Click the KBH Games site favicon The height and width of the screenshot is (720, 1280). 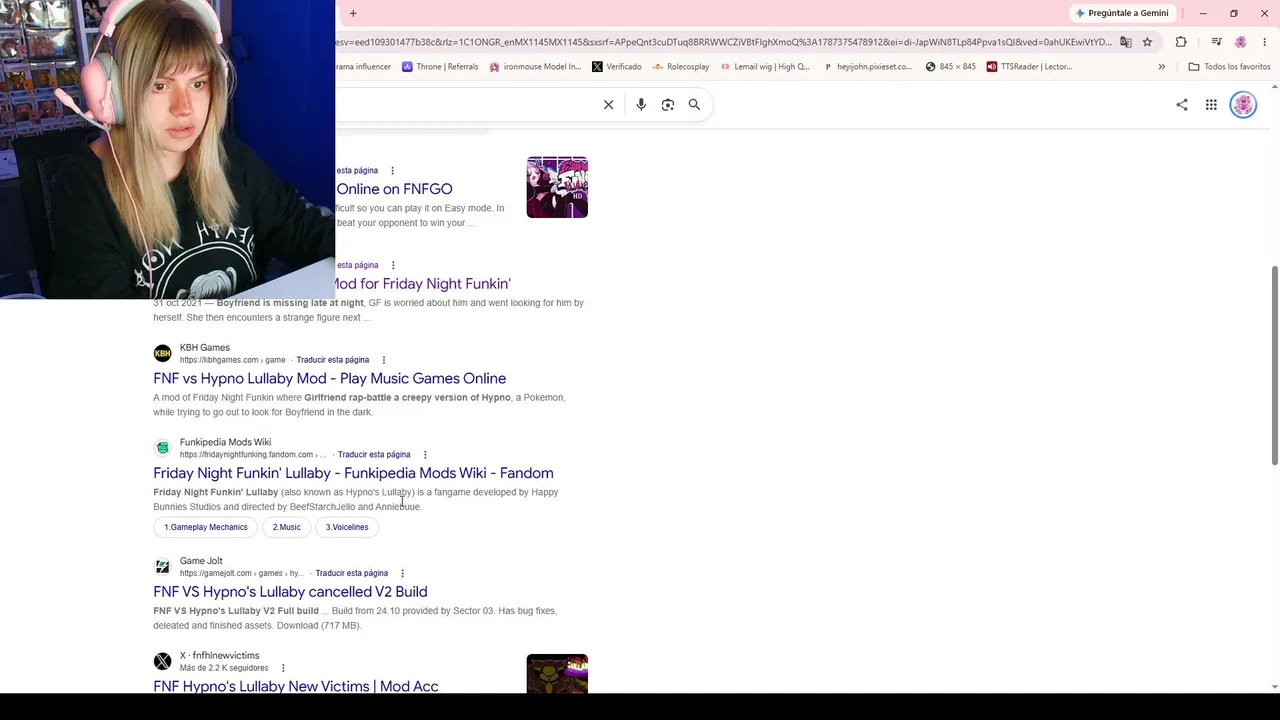162,353
